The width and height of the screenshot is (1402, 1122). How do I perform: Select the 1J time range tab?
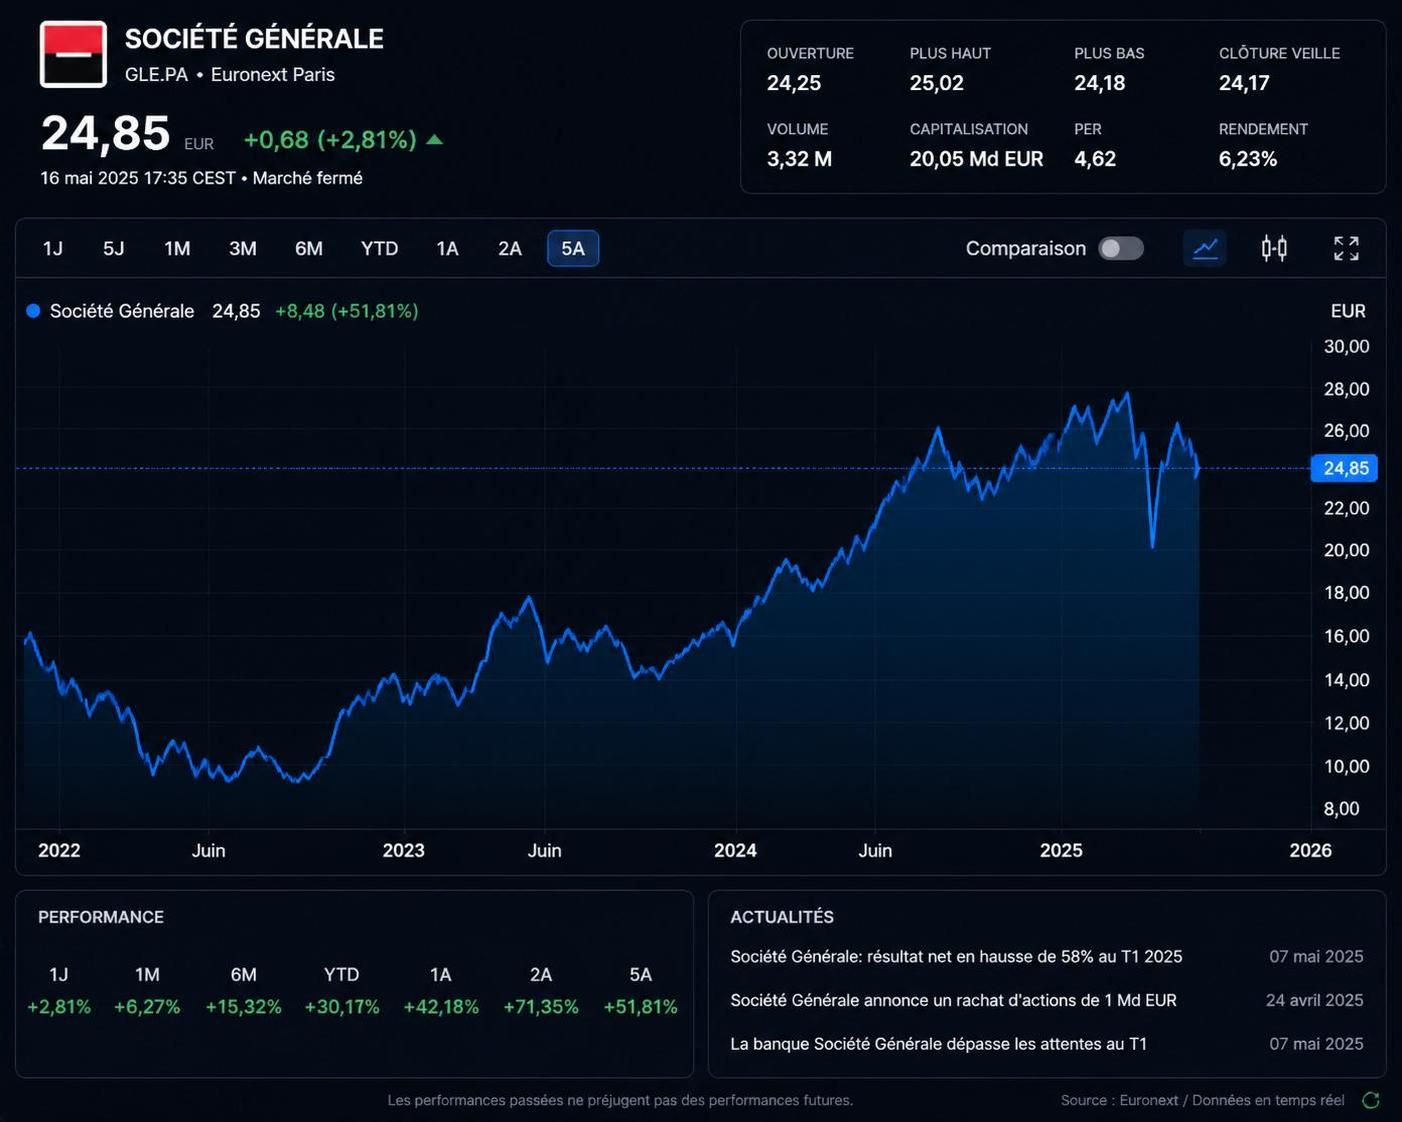[x=53, y=248]
